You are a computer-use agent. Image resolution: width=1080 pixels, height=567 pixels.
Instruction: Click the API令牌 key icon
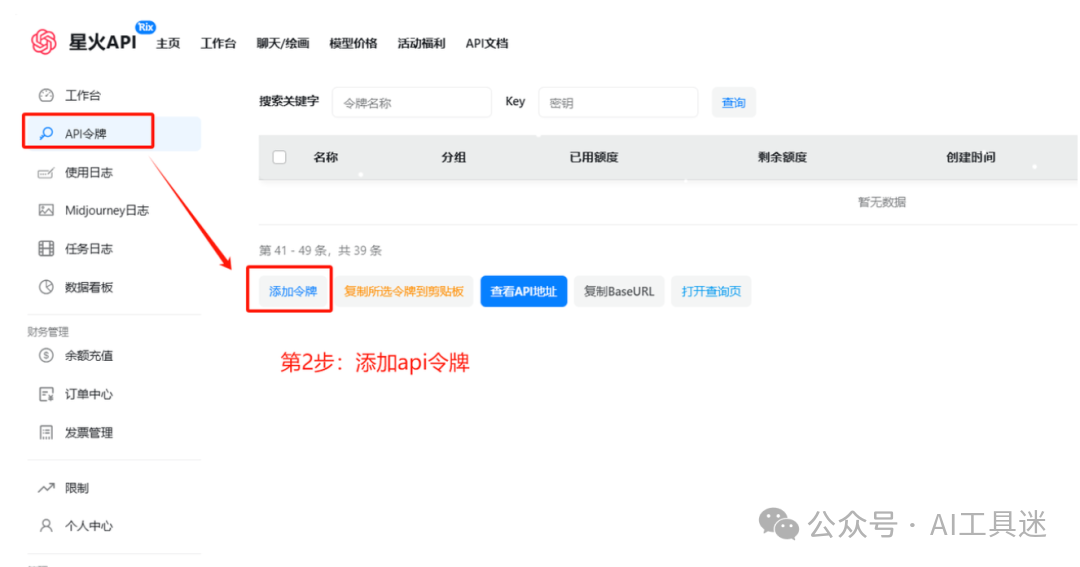coord(46,134)
